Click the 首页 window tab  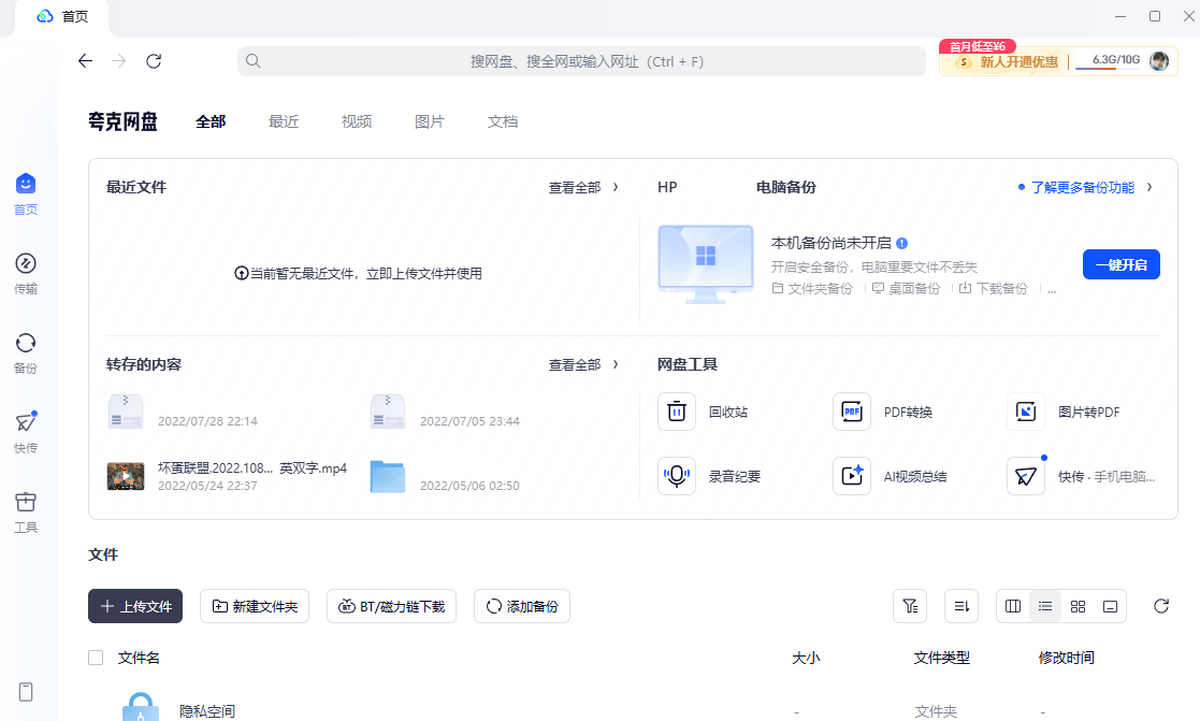point(64,17)
